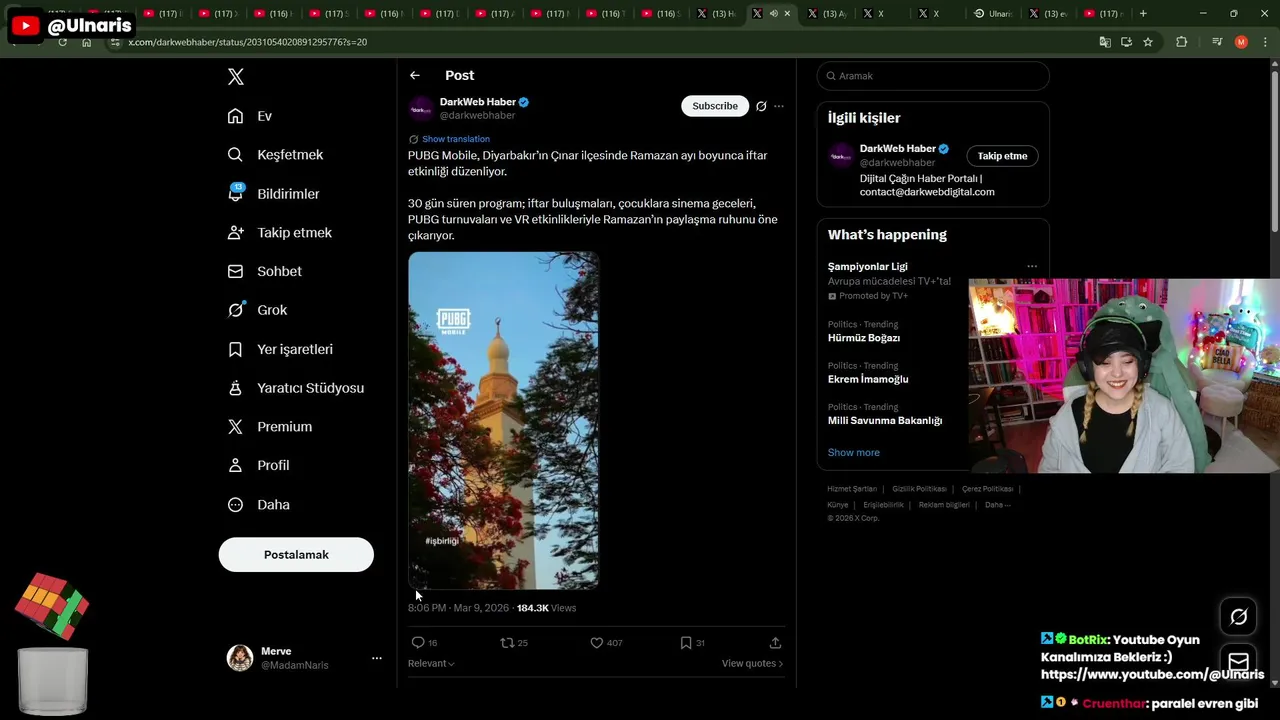The width and height of the screenshot is (1280, 720).
Task: Click the Postalamak post button
Action: coord(296,555)
